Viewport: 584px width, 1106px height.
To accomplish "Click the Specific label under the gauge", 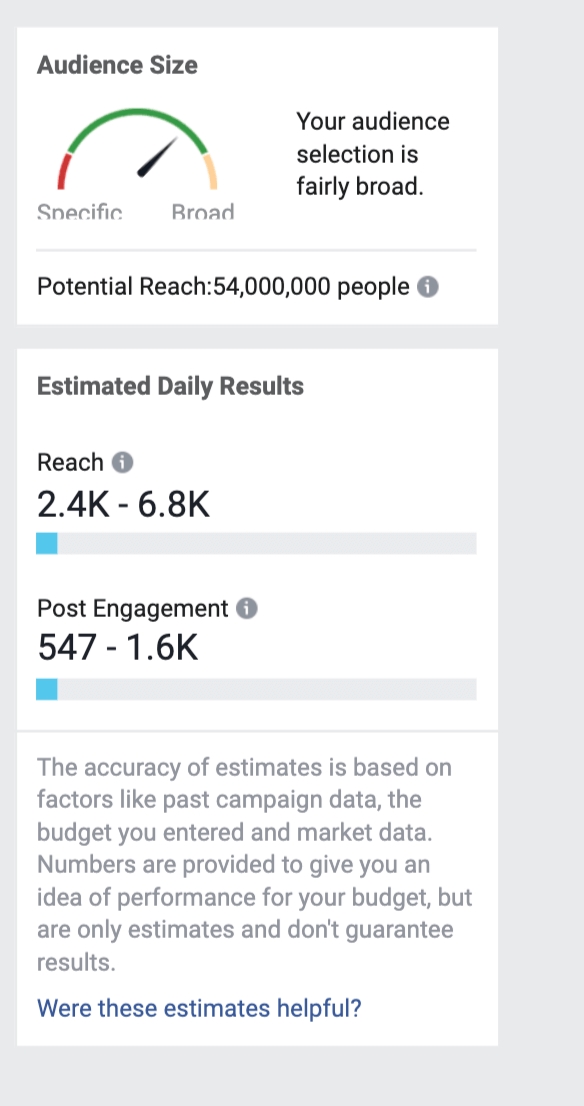I will coord(80,211).
